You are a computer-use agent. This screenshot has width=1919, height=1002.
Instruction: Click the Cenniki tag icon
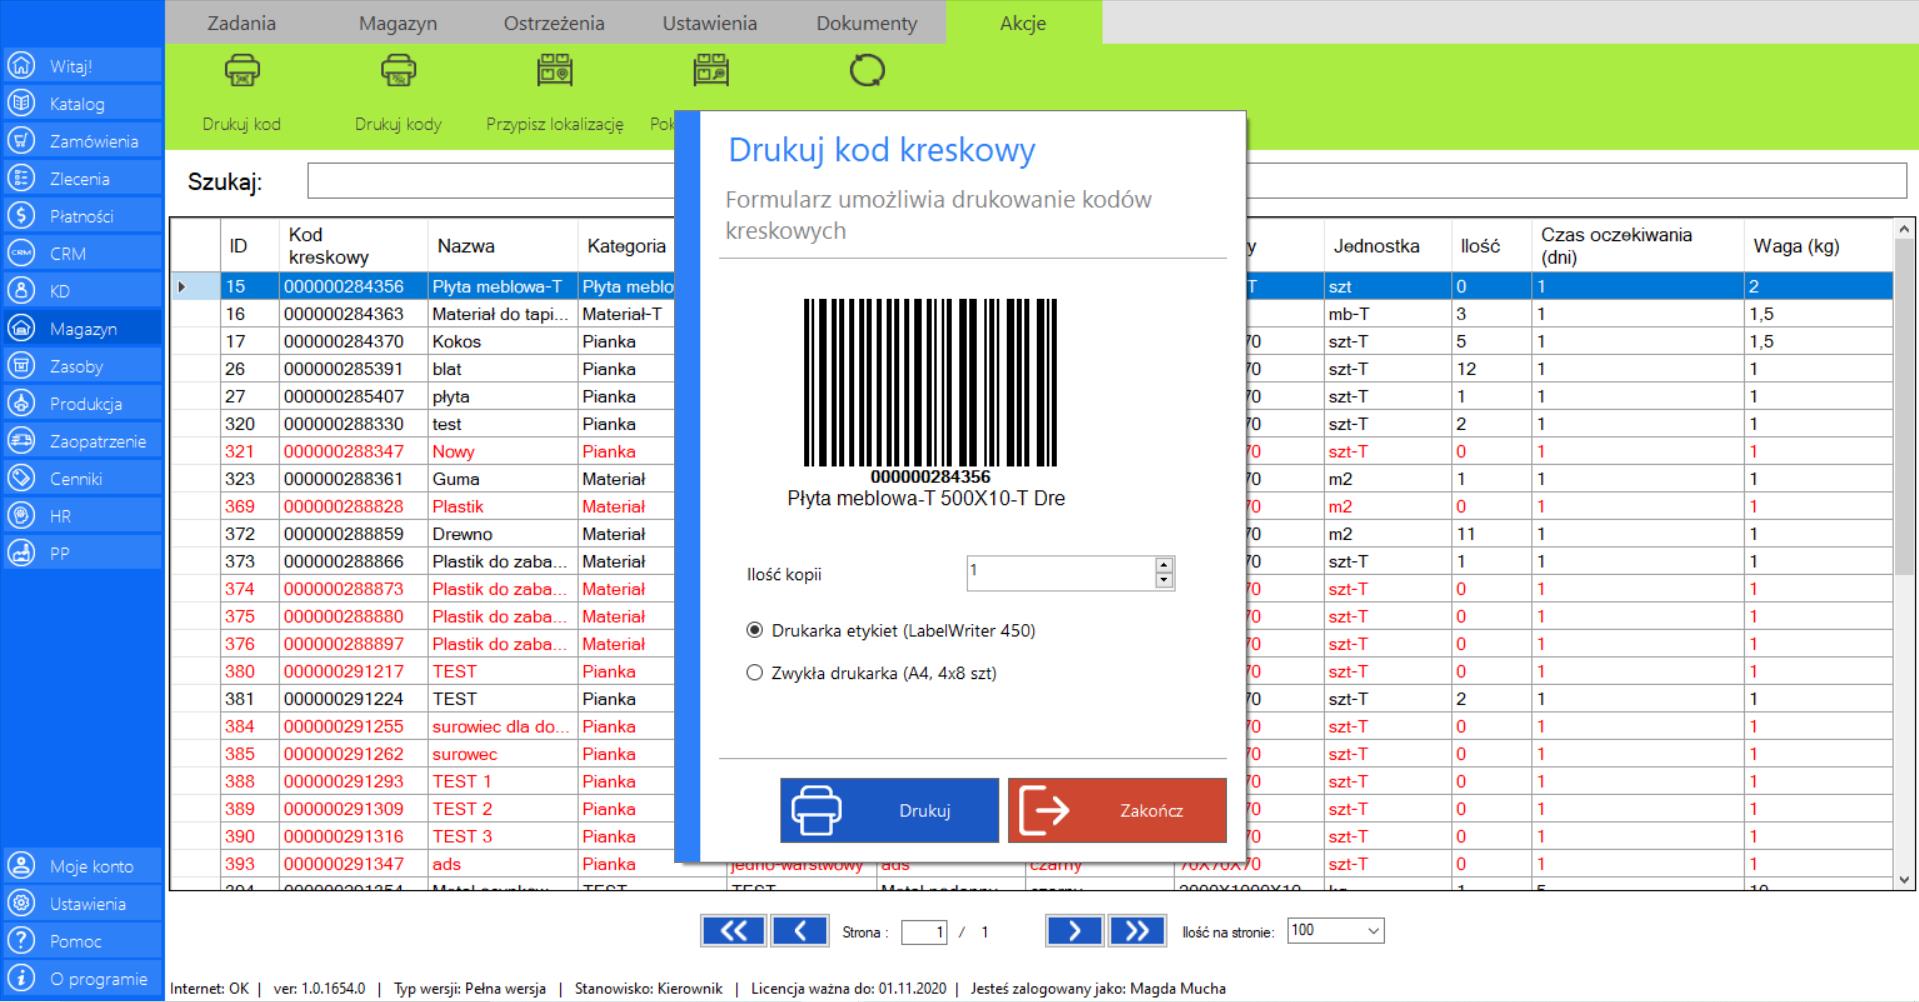point(21,478)
